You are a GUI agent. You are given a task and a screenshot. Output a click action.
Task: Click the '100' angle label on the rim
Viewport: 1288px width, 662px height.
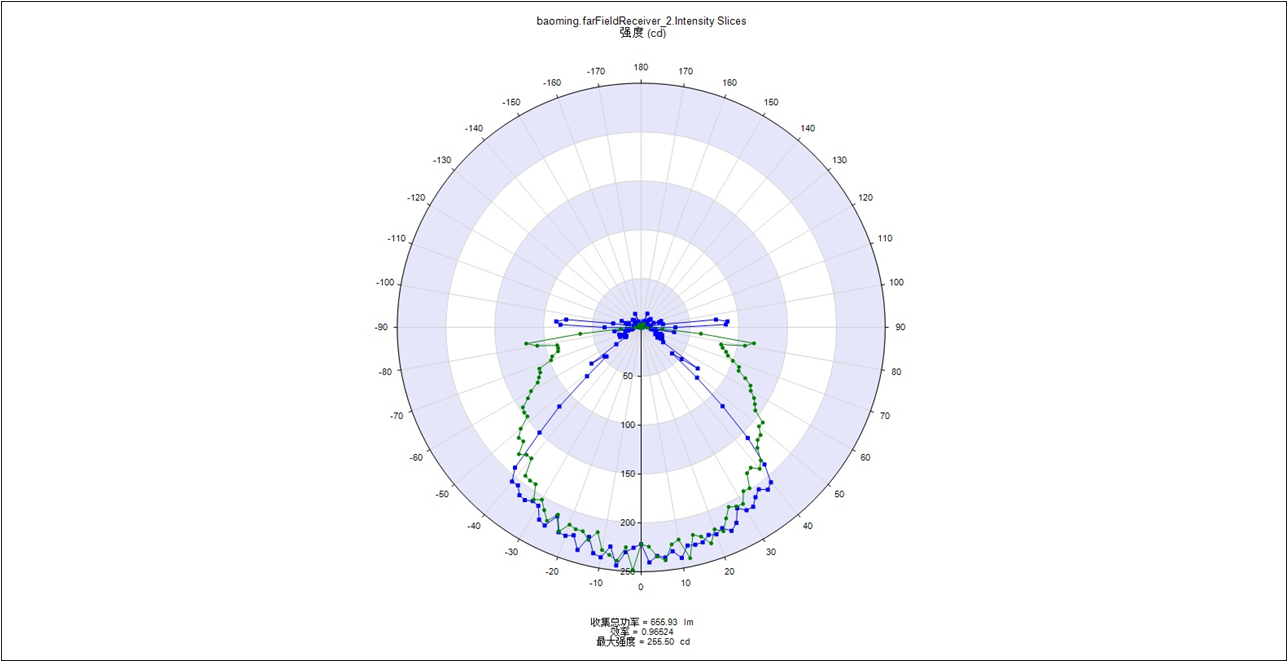(x=896, y=282)
